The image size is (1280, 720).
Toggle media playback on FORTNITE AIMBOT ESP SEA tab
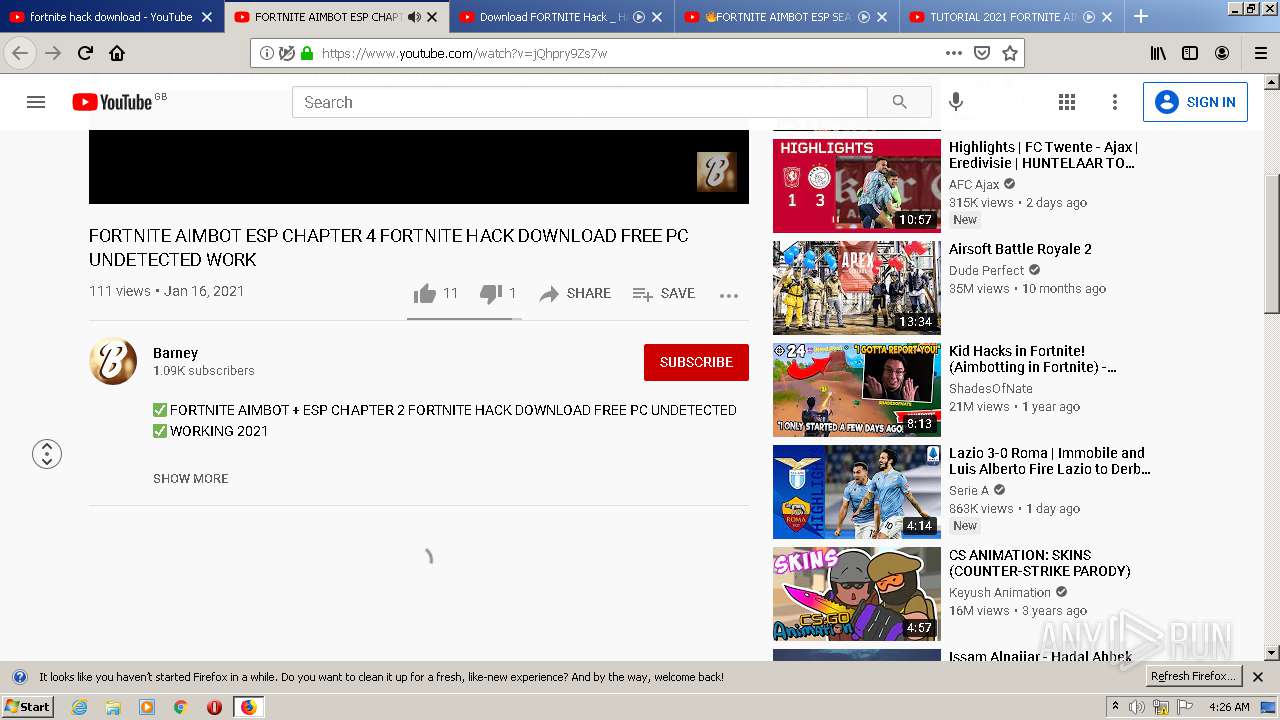864,17
